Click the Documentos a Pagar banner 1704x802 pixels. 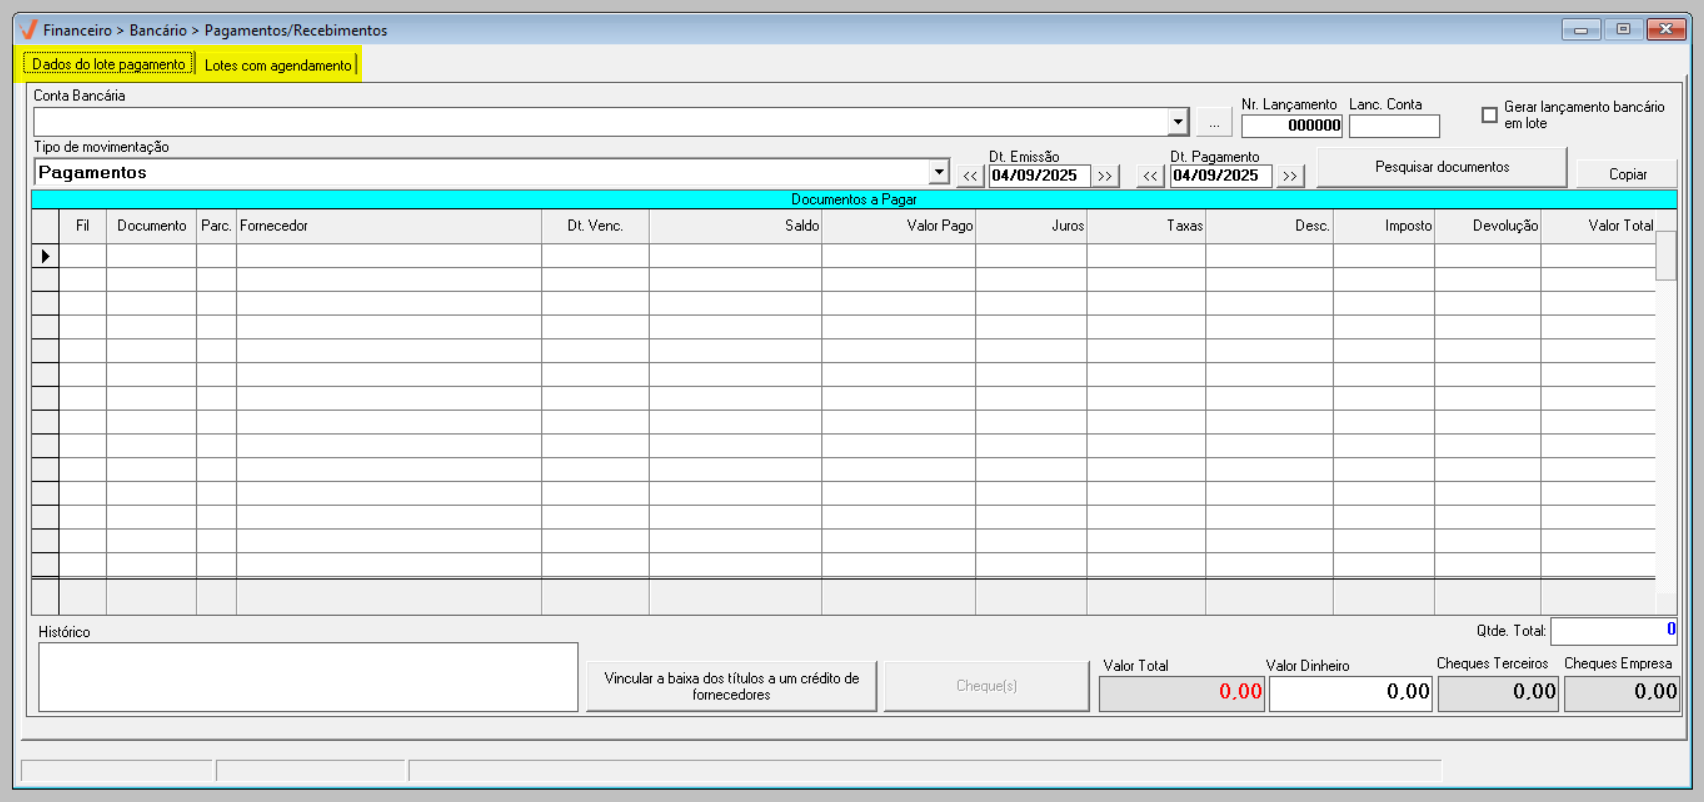click(854, 200)
